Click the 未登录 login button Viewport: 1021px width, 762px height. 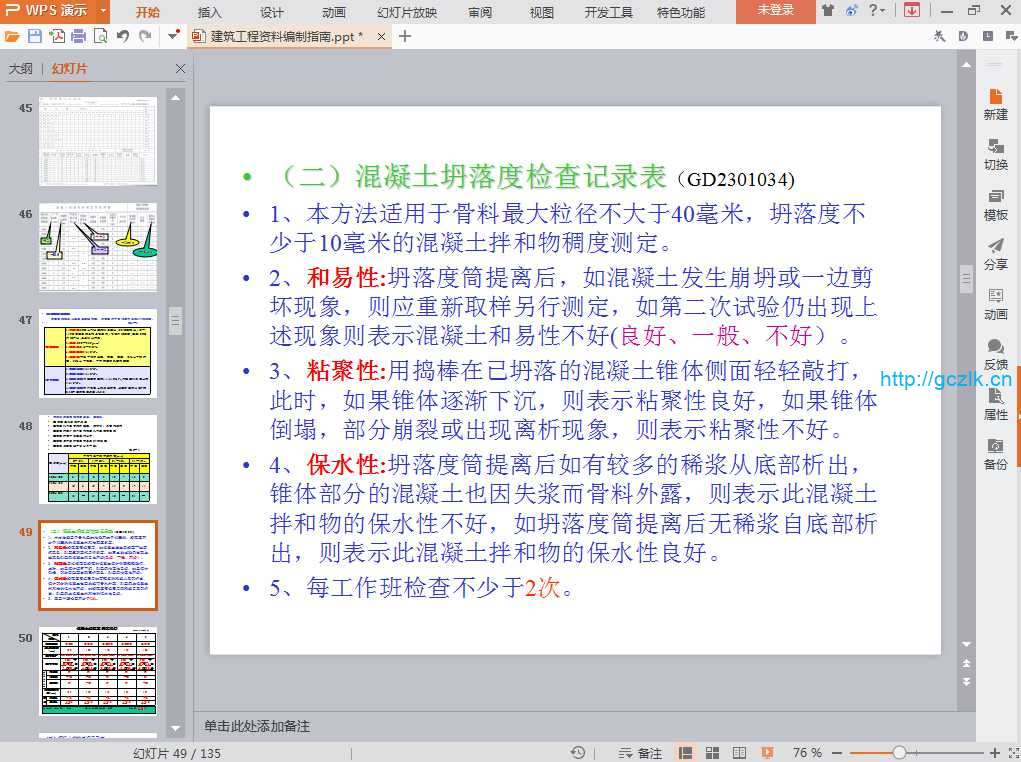(x=775, y=11)
